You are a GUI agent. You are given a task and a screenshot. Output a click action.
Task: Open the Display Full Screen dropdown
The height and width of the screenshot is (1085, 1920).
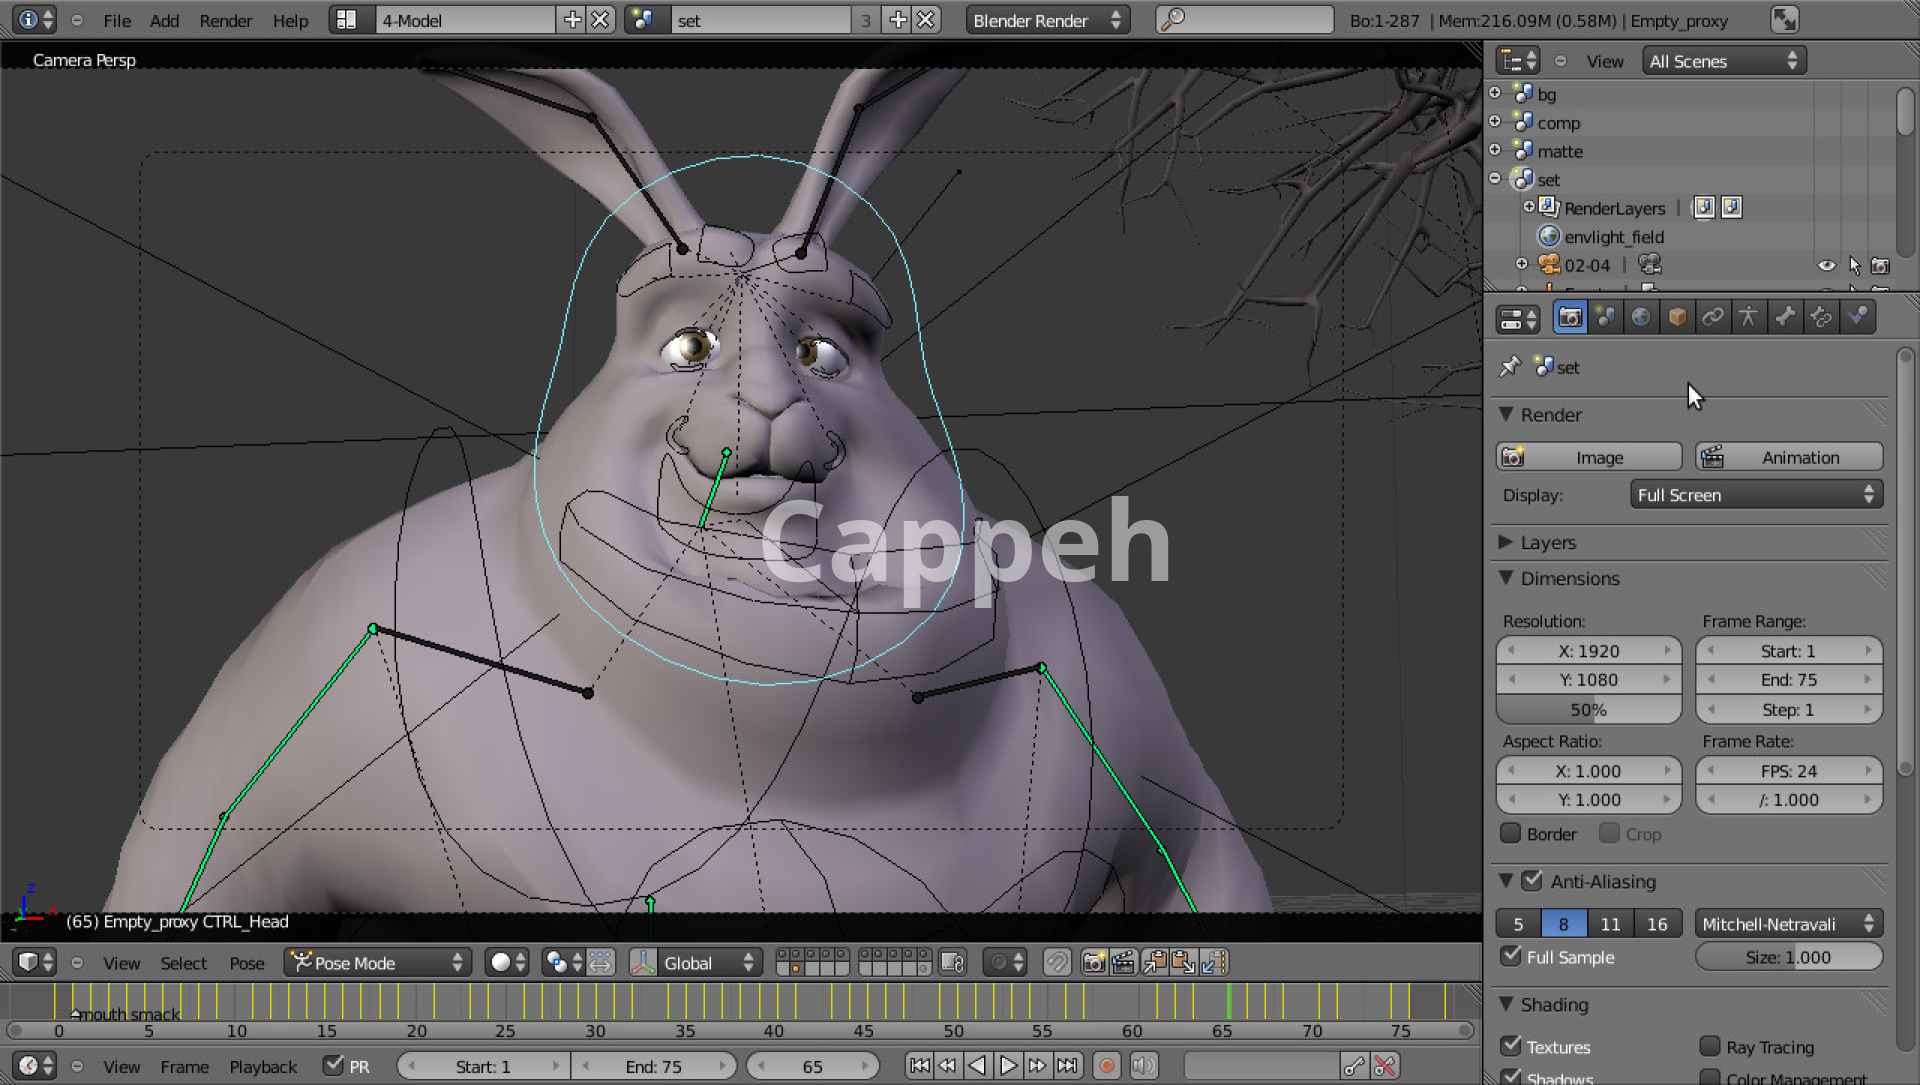tap(1755, 495)
